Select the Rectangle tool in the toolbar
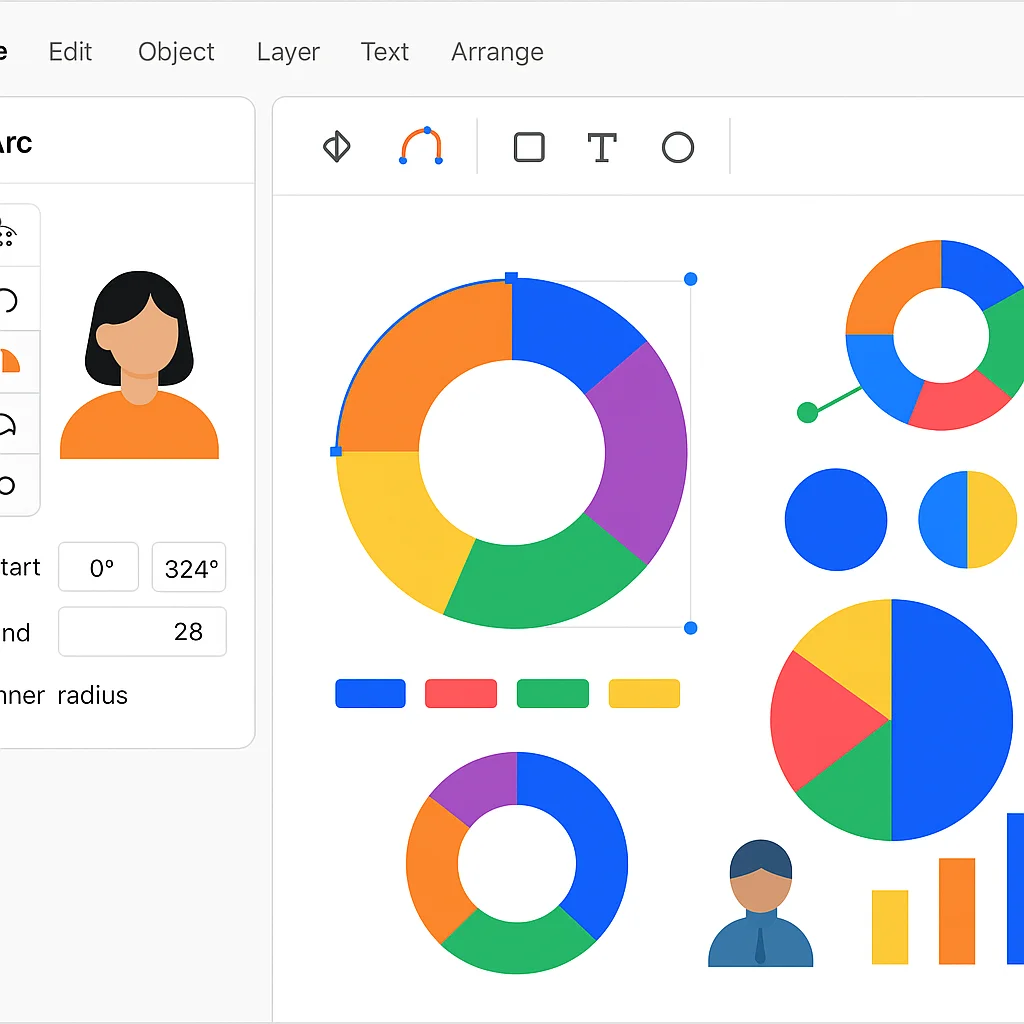Viewport: 1024px width, 1024px height. tap(529, 147)
